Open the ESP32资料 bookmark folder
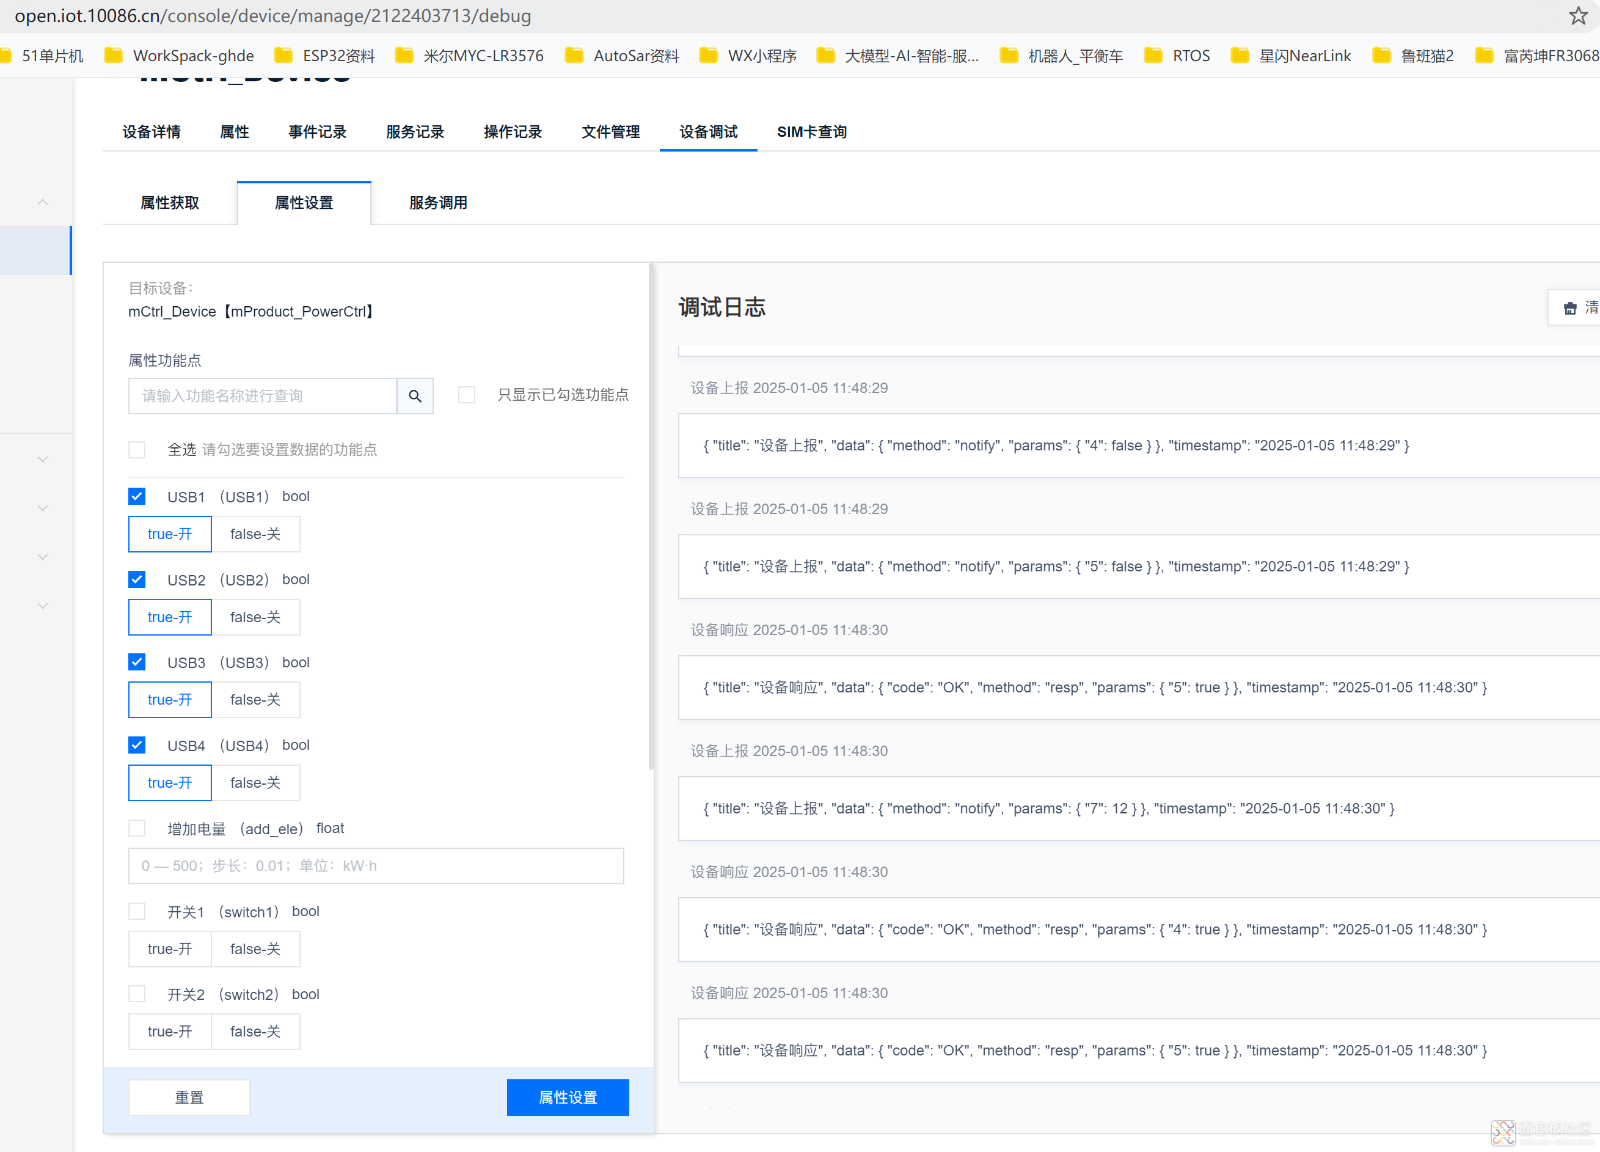 click(x=325, y=56)
